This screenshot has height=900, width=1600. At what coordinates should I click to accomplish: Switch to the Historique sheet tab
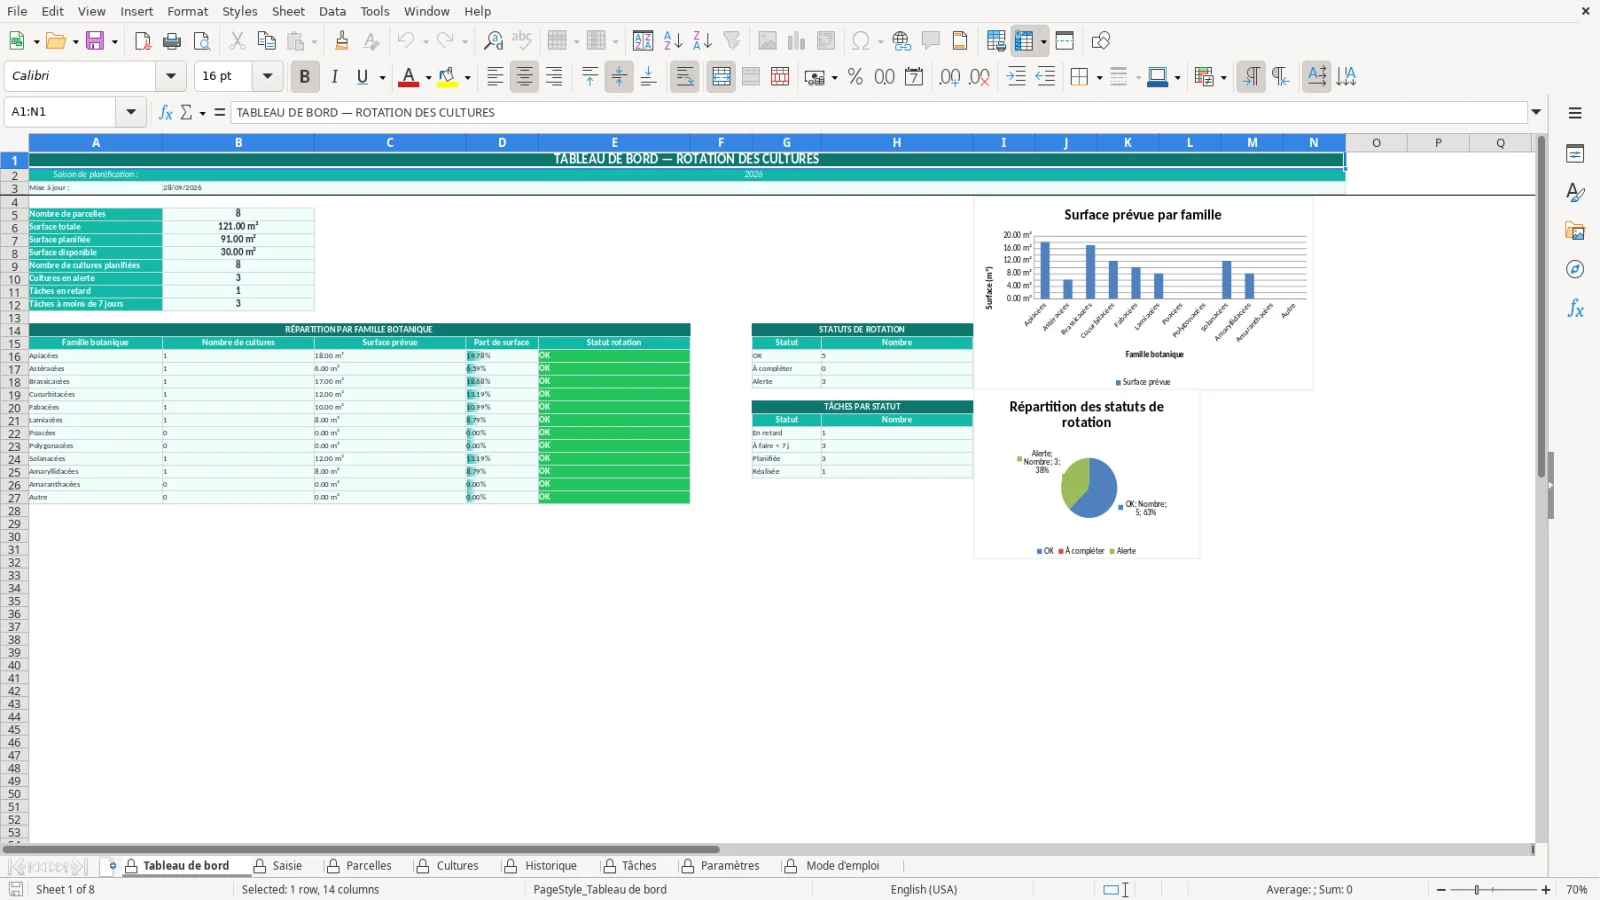pyautogui.click(x=541, y=866)
